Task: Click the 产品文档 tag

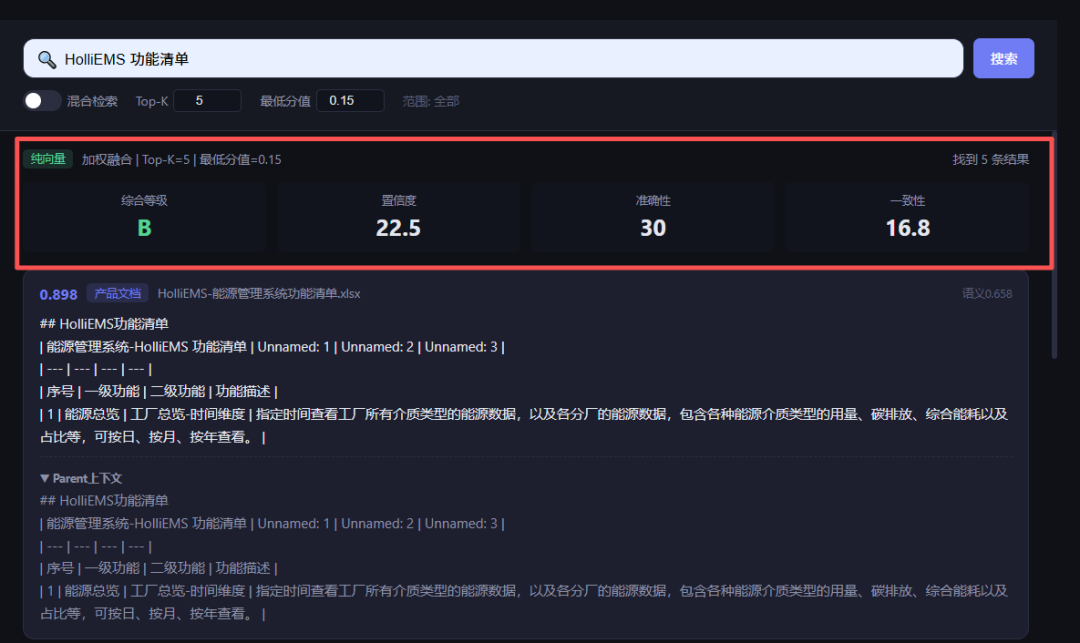Action: click(117, 293)
